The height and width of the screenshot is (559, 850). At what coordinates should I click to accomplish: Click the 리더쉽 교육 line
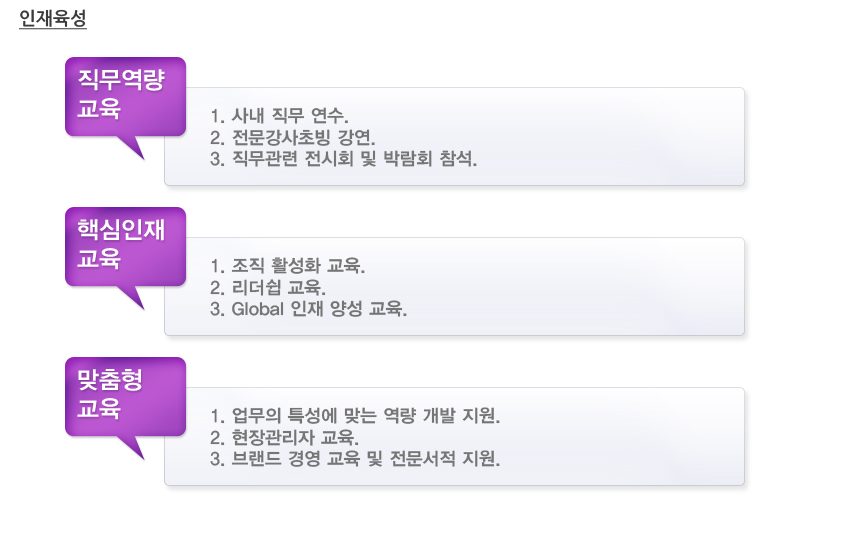pyautogui.click(x=268, y=287)
